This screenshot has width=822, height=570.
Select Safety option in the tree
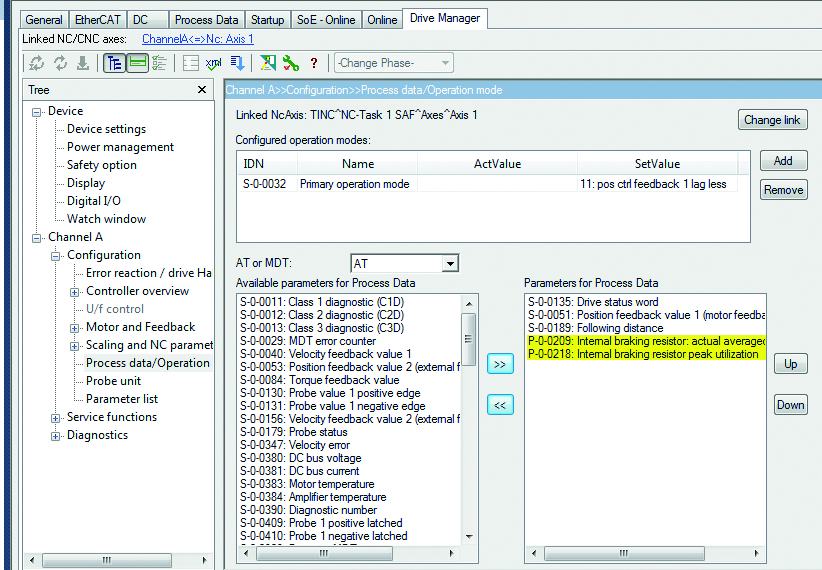coord(102,165)
